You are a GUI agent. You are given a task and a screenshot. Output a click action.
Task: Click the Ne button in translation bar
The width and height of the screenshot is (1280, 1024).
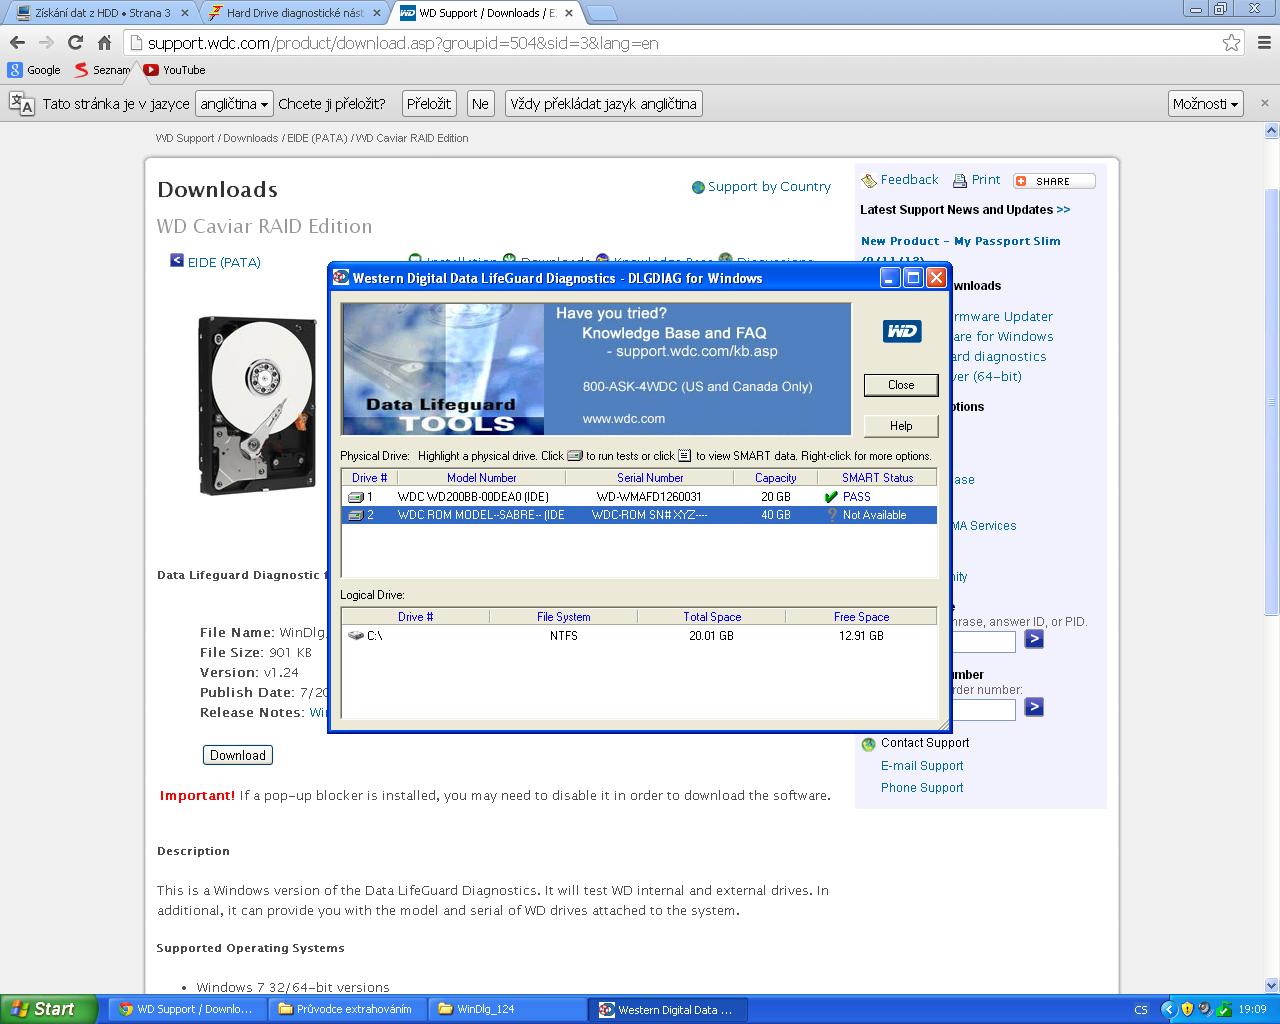click(x=481, y=104)
